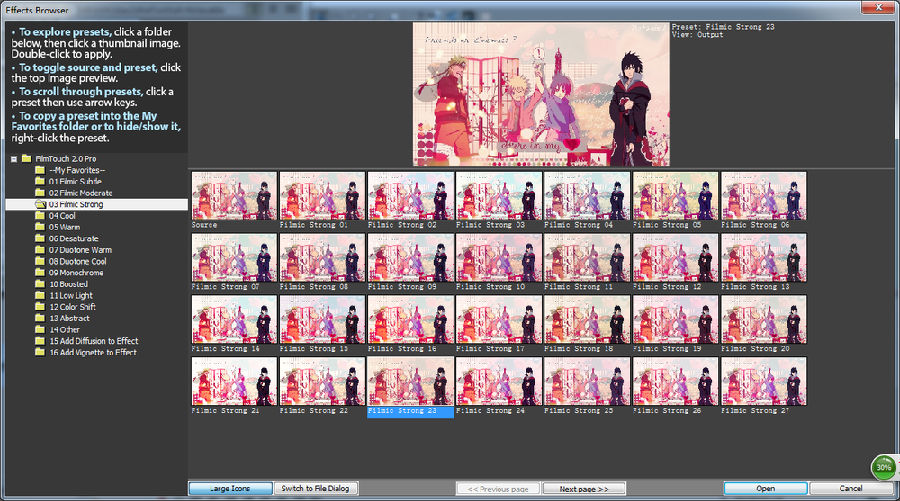Click the Previous page button

[498, 489]
